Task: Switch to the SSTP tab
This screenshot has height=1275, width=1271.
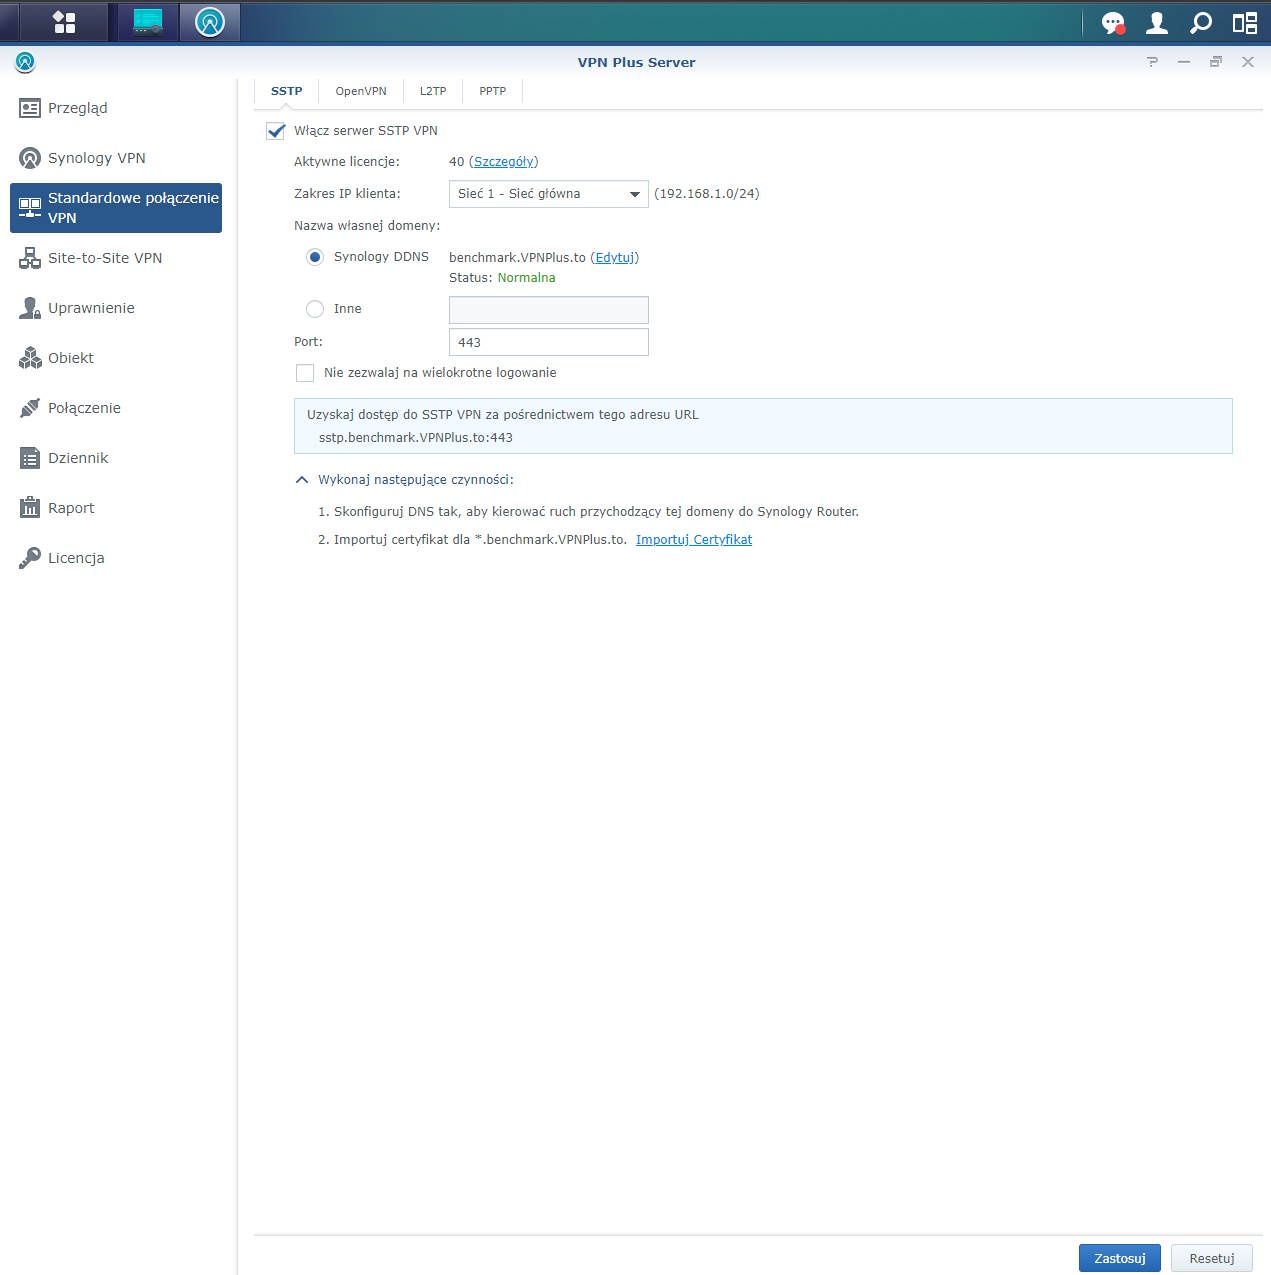Action: point(286,91)
